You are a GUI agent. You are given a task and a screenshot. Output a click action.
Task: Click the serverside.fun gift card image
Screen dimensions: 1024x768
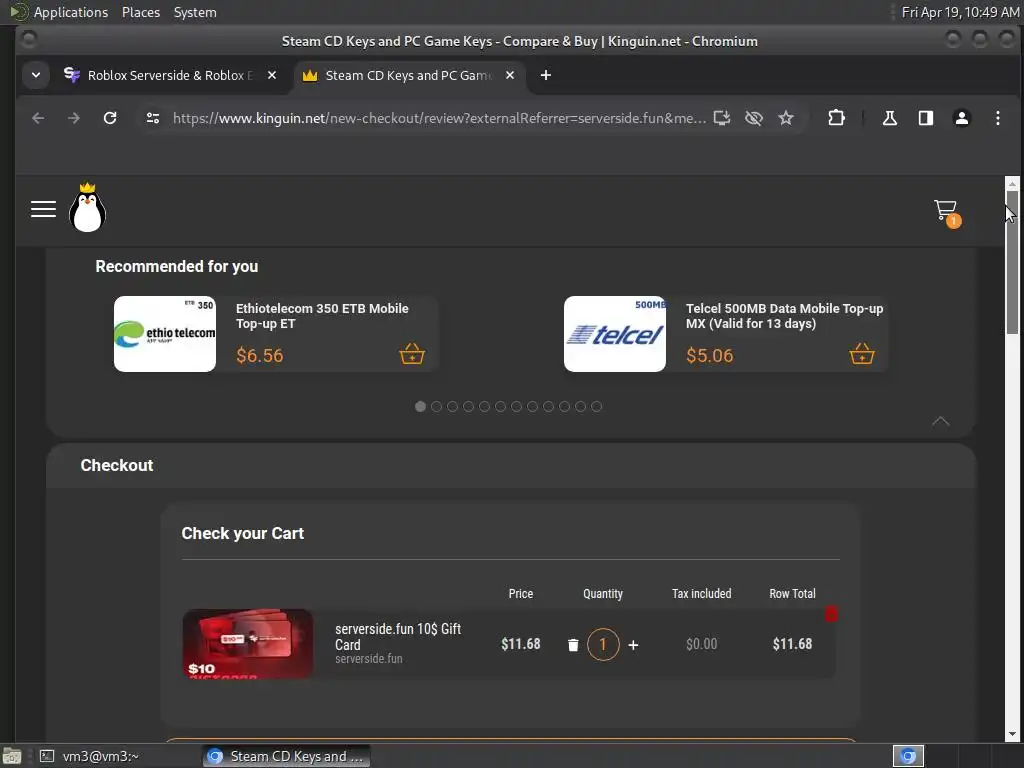pos(248,644)
